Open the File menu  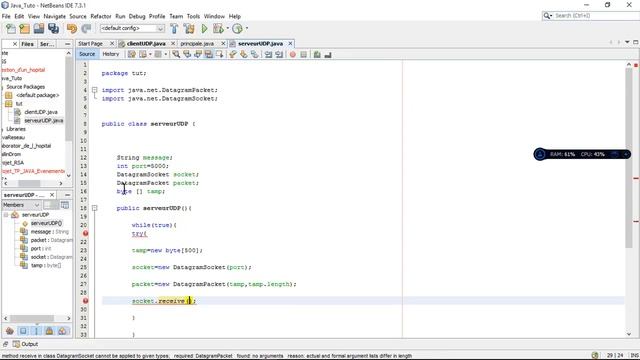point(6,16)
